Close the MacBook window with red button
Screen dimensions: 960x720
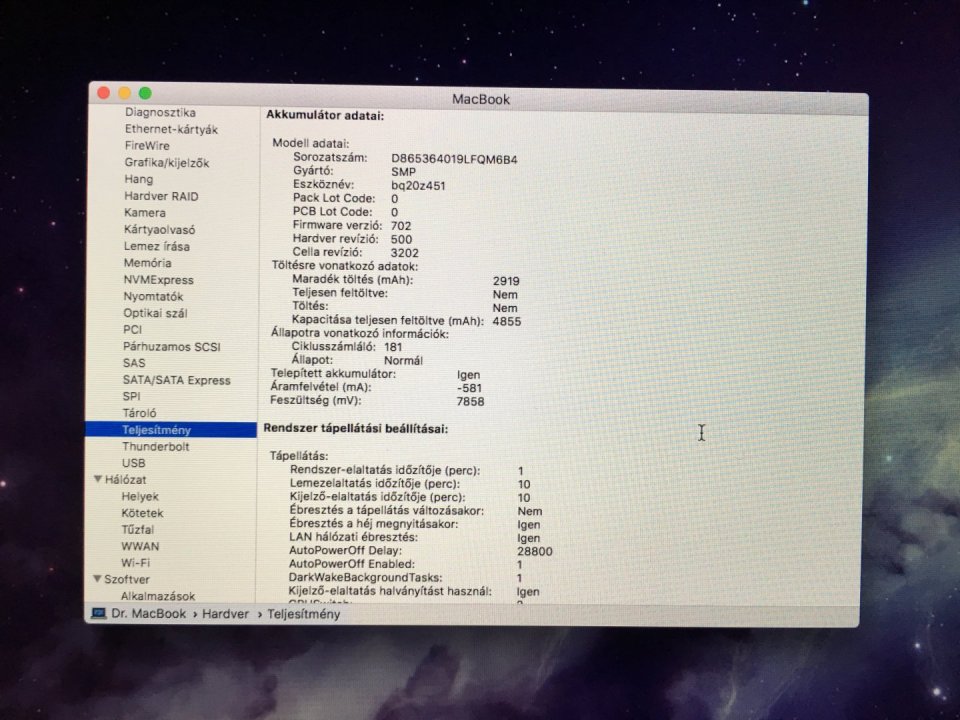103,92
